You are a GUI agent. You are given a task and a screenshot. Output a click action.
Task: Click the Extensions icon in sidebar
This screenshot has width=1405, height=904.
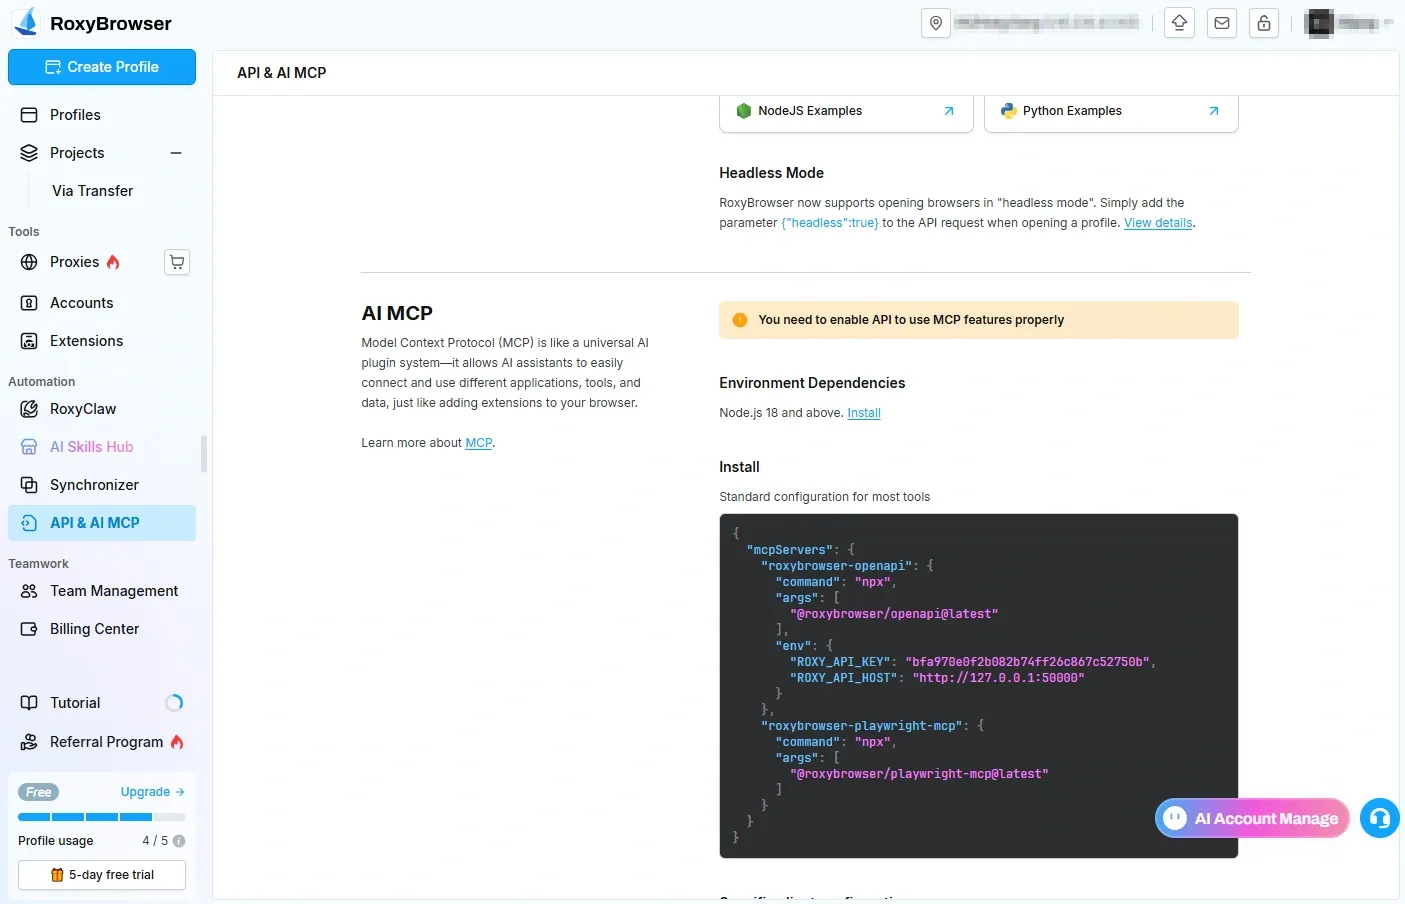29,341
